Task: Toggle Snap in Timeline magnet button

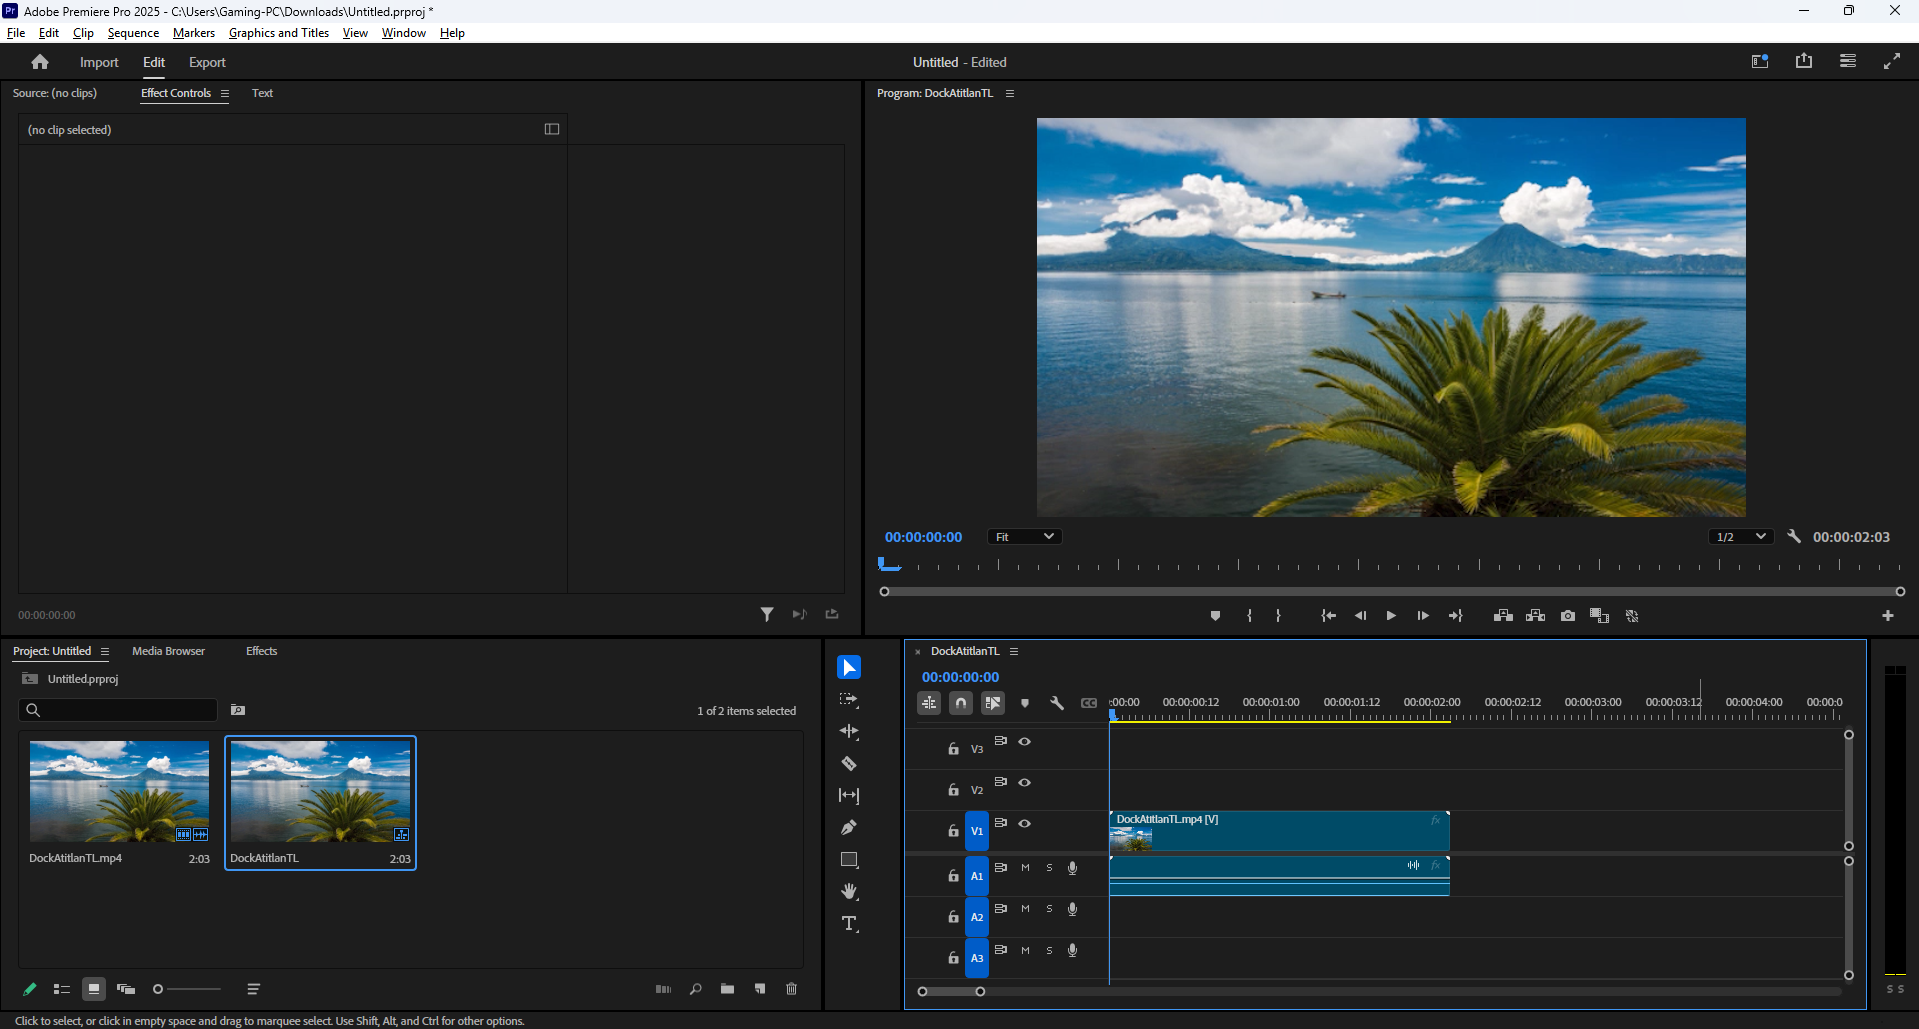Action: pos(961,703)
